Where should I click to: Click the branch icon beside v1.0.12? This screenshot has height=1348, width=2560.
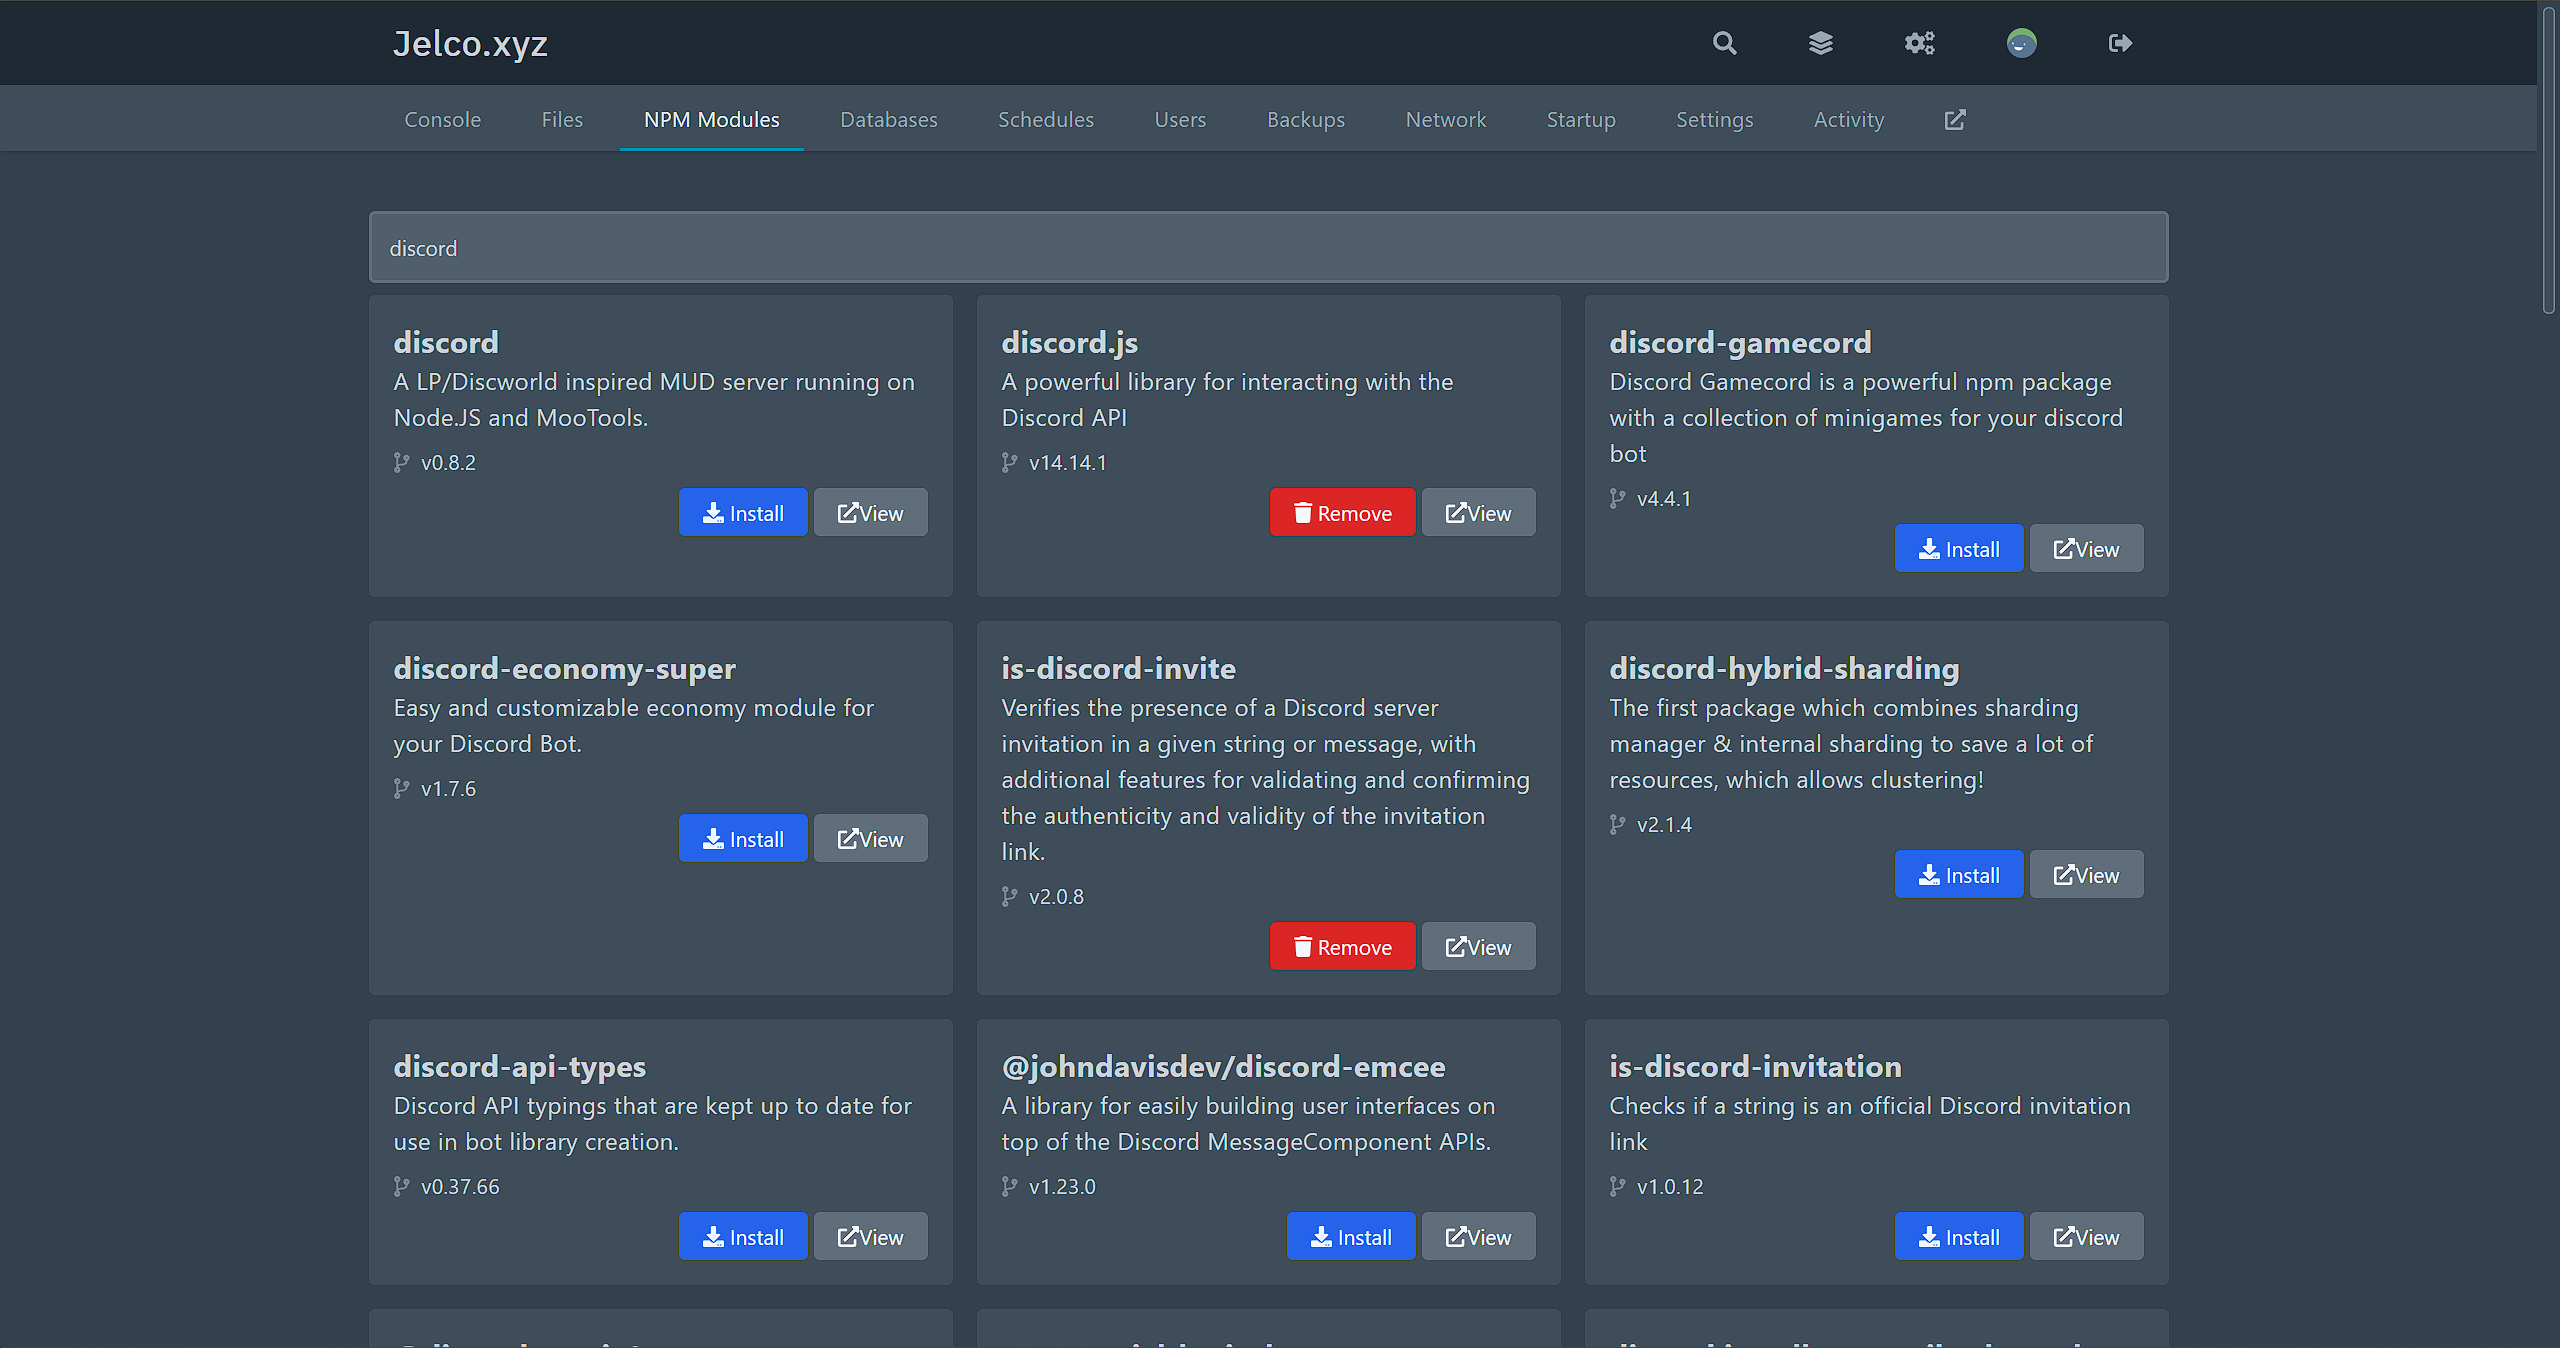(1617, 1186)
